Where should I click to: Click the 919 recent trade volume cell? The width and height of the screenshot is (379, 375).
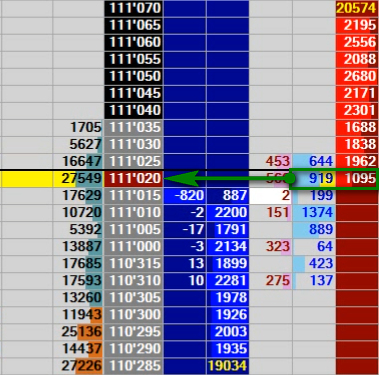[x=314, y=178]
